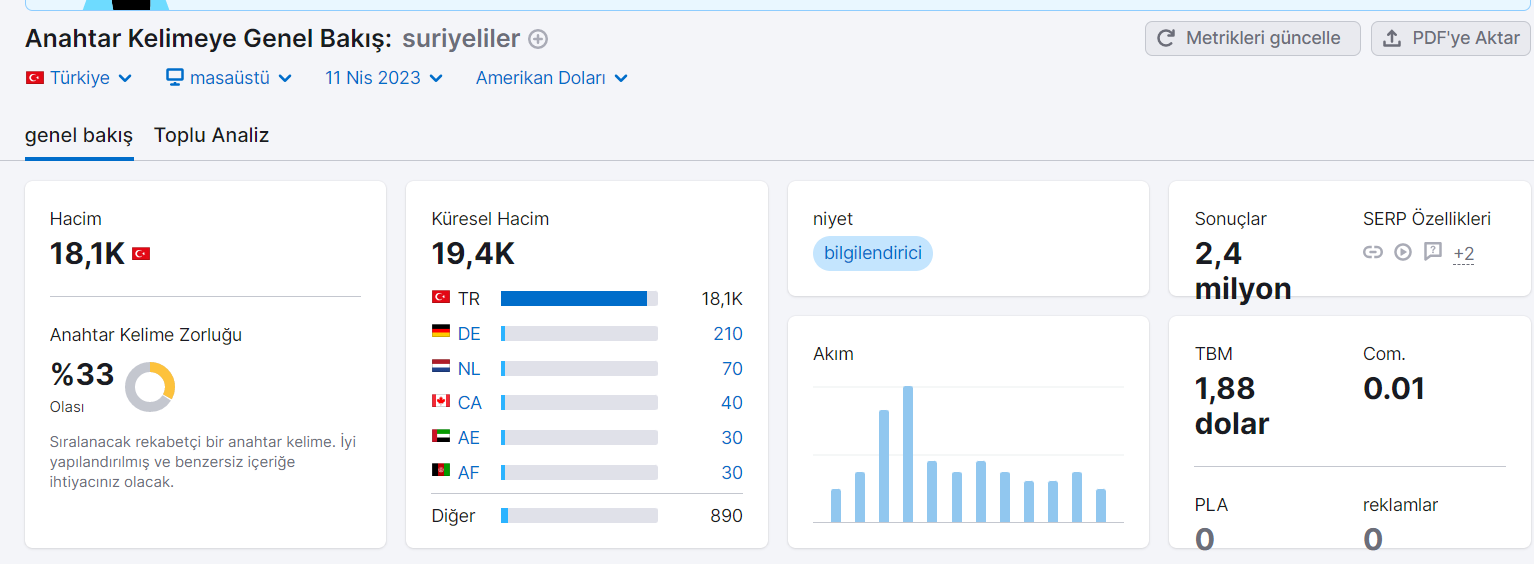Click the bilgilendirici intent badge
Viewport: 1534px width, 564px height.
click(x=872, y=253)
